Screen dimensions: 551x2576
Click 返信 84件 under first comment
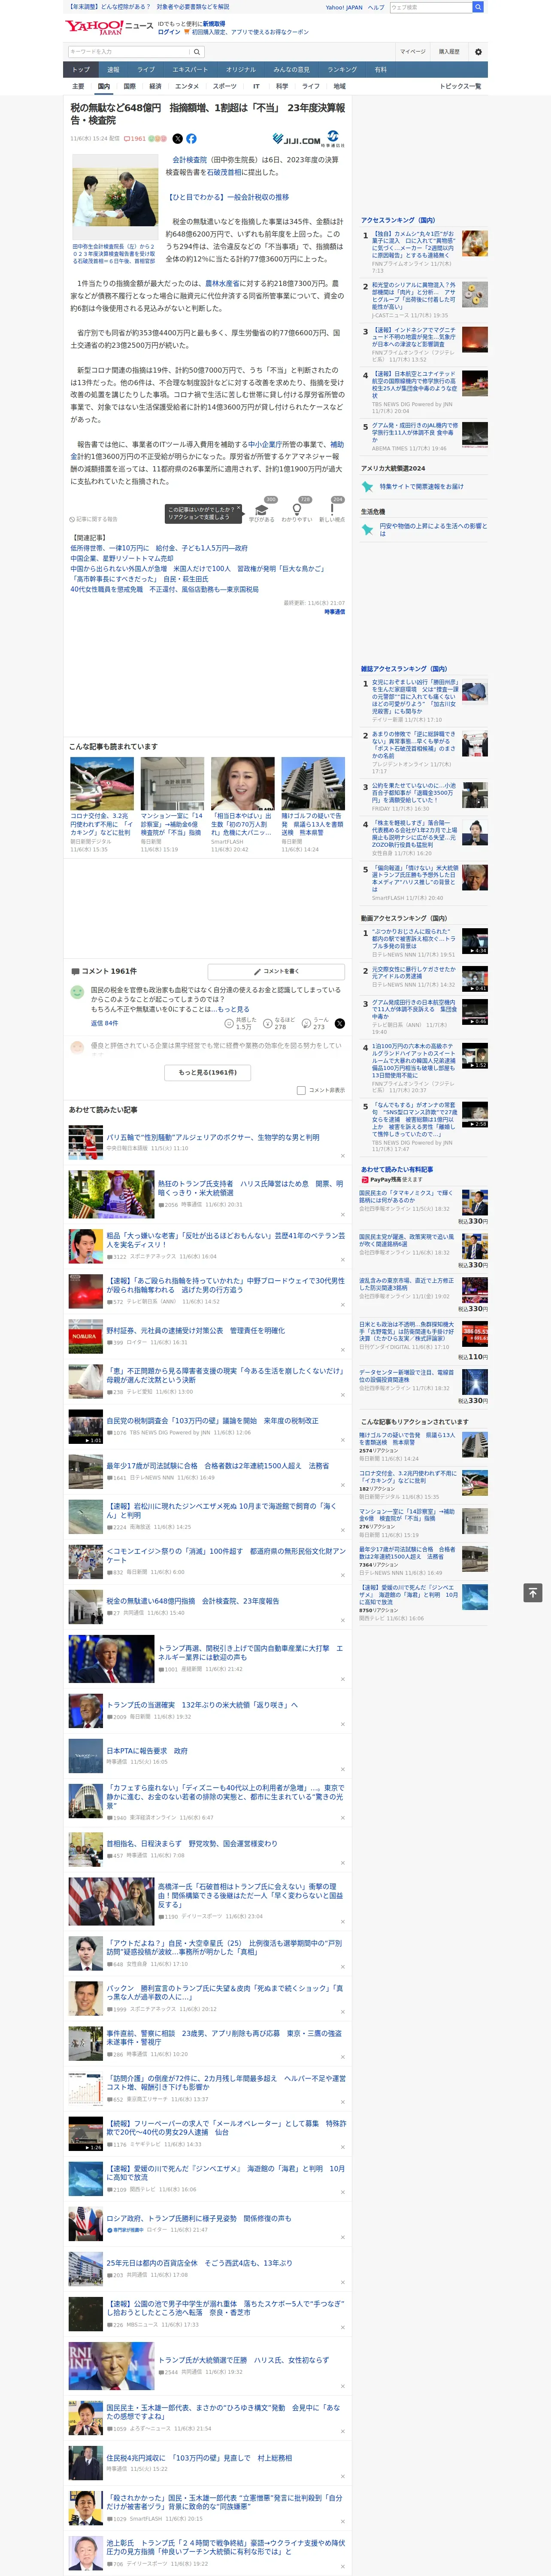click(x=104, y=1023)
